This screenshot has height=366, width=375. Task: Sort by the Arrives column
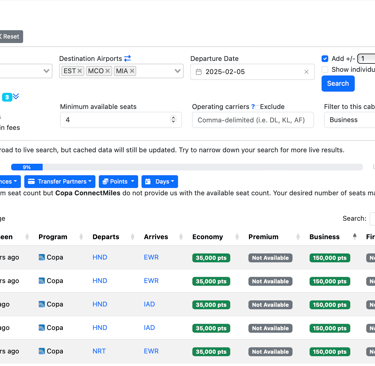click(x=163, y=237)
